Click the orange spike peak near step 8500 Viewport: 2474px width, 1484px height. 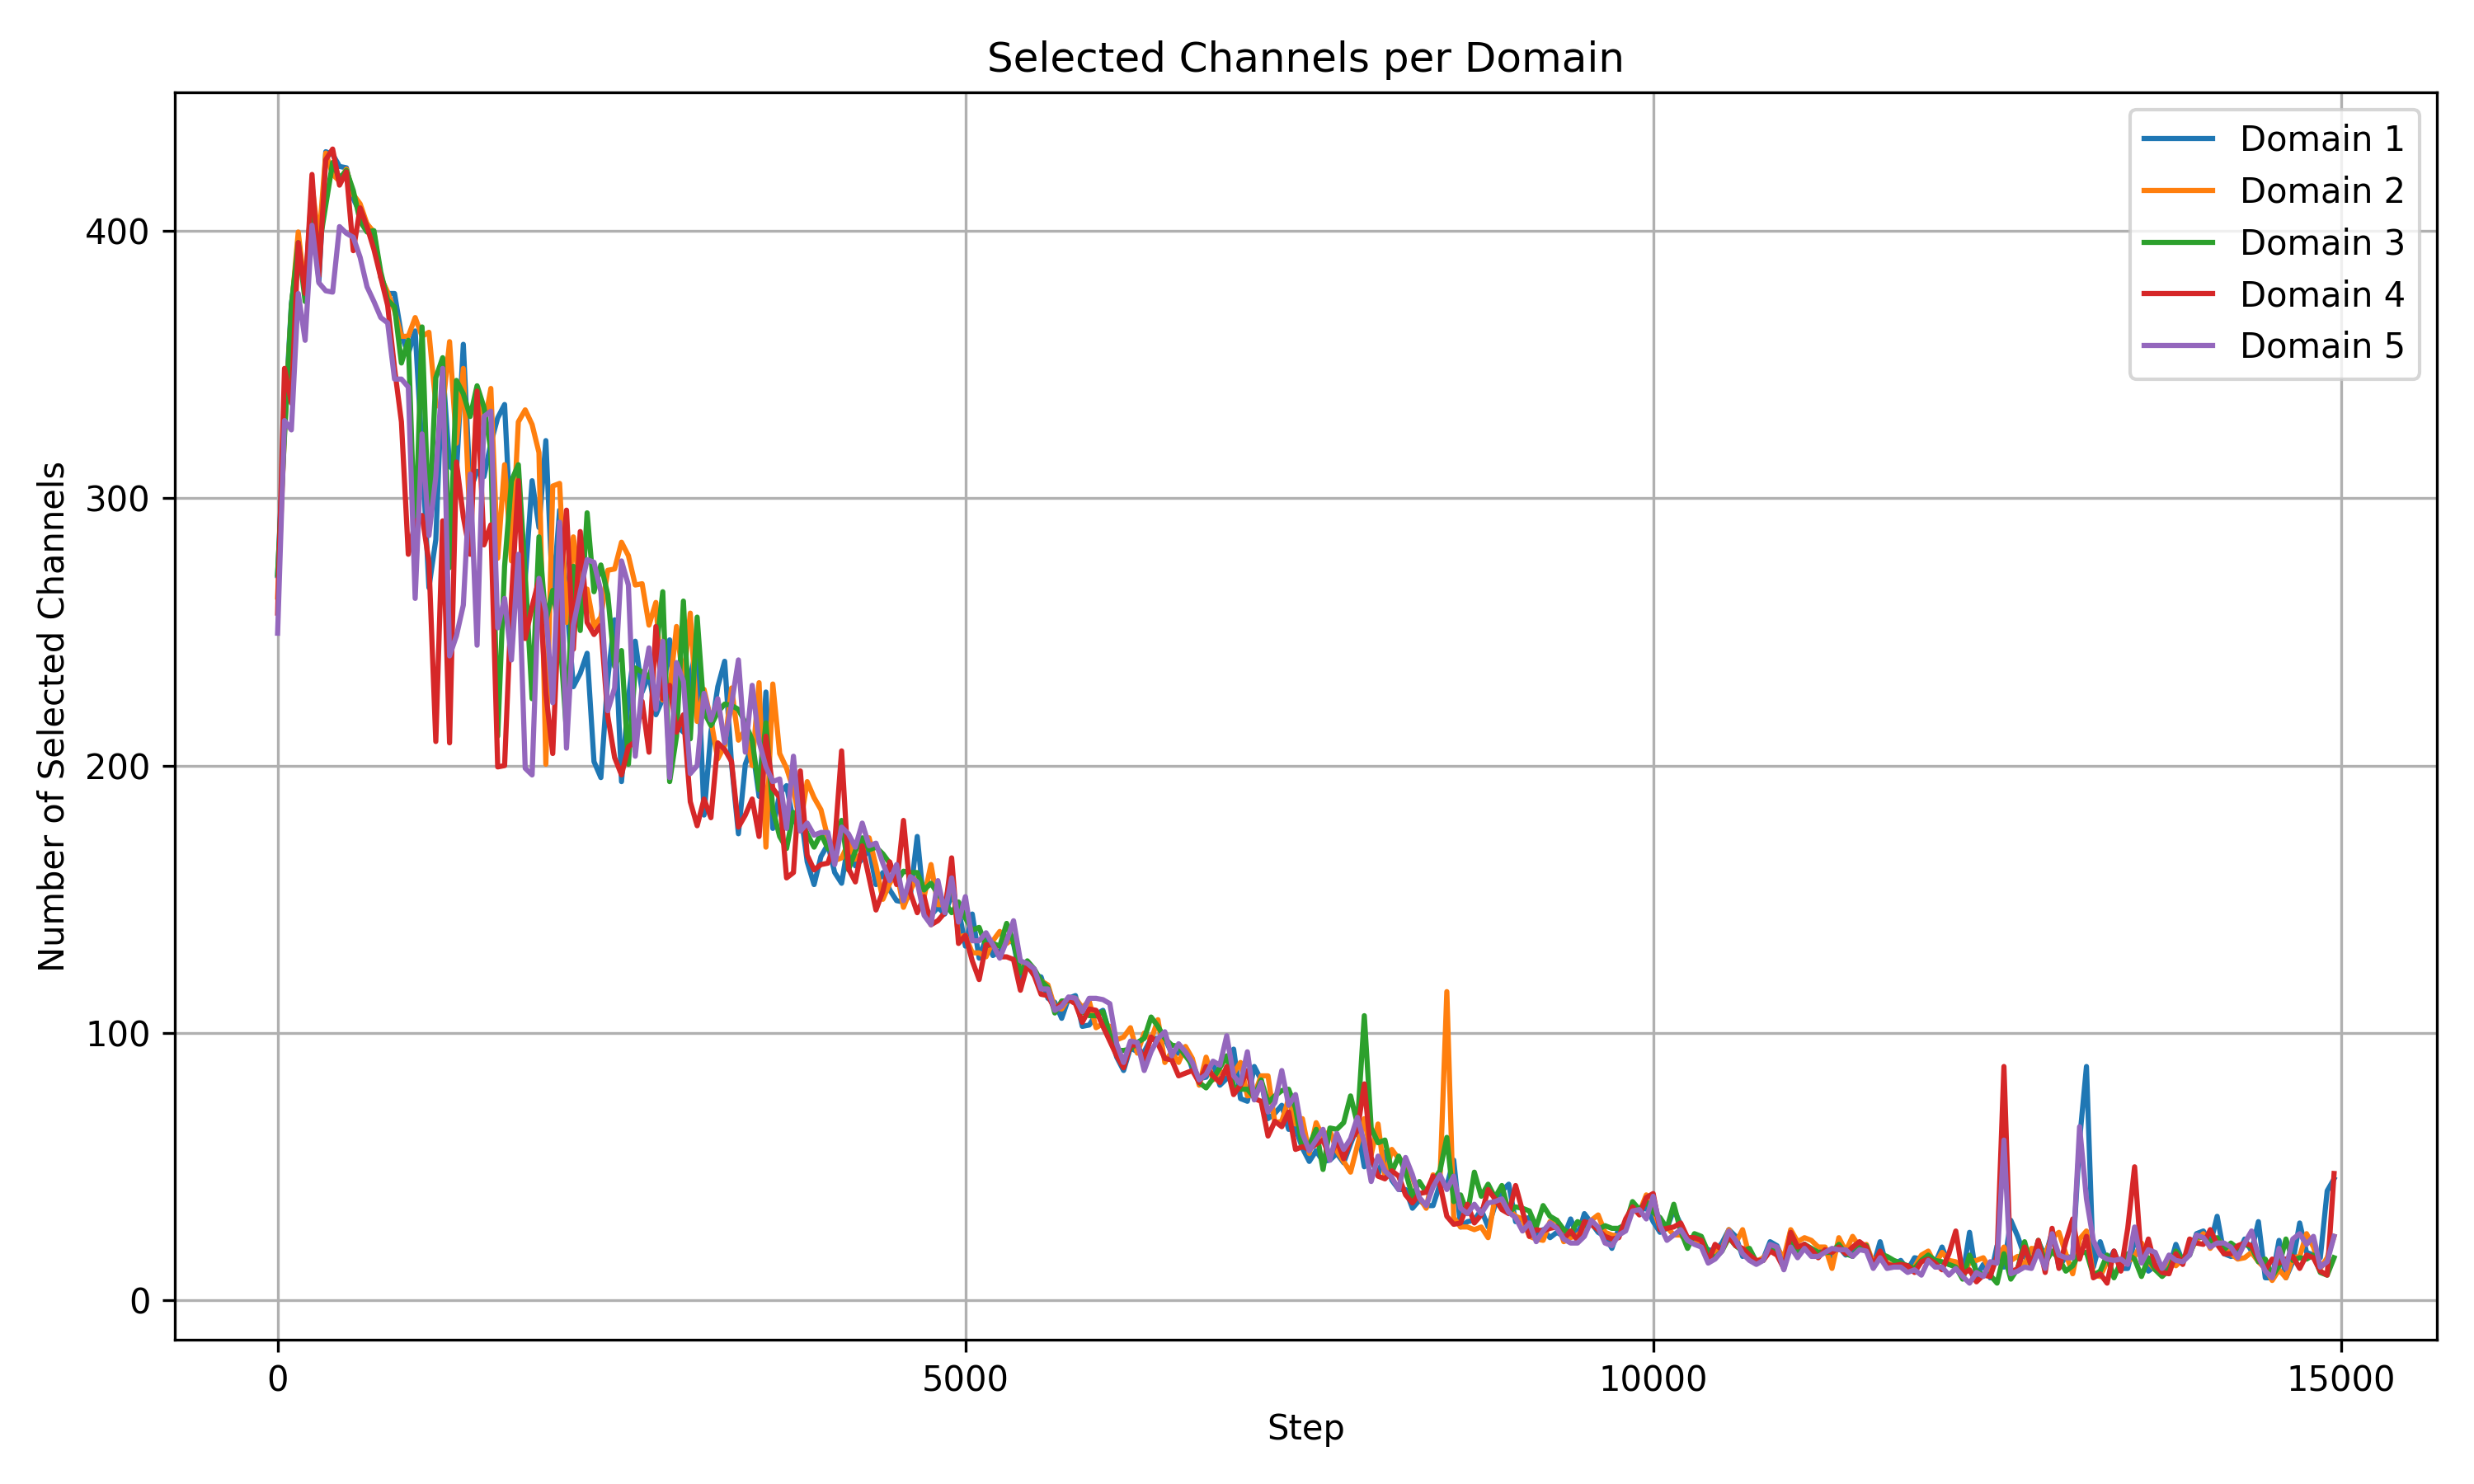coord(1446,993)
